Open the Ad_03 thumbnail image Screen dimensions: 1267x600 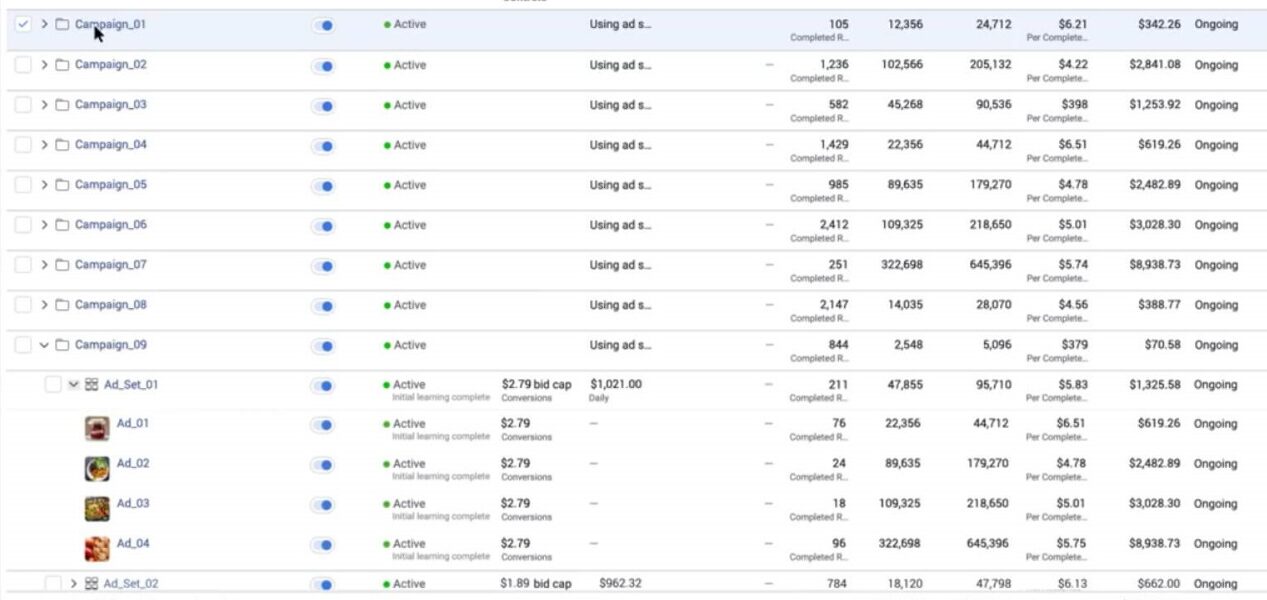(97, 509)
